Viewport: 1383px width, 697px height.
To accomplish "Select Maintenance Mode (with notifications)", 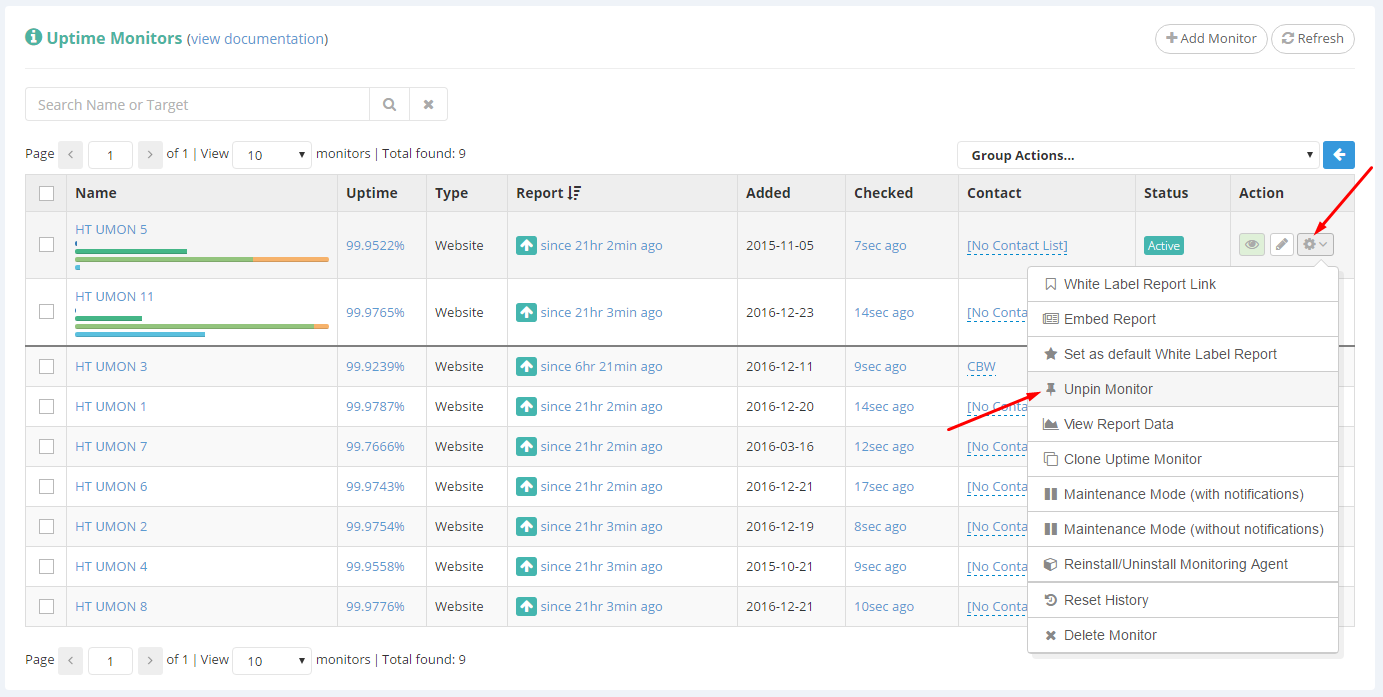I will coord(1183,494).
